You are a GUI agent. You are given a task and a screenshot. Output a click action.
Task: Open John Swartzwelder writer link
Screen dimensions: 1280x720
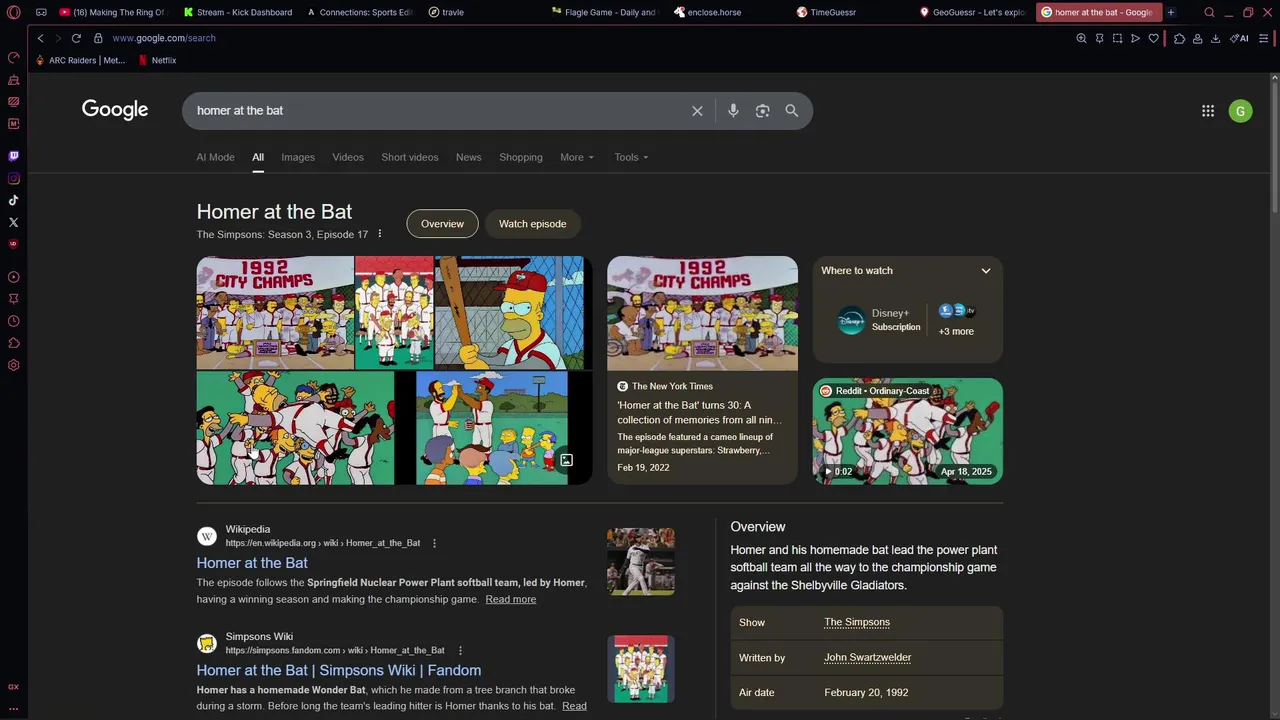coord(868,657)
